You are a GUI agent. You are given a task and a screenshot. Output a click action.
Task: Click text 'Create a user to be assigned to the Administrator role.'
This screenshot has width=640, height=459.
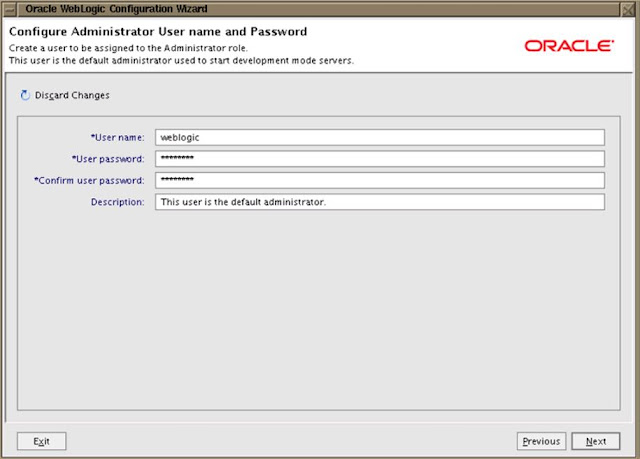click(128, 48)
